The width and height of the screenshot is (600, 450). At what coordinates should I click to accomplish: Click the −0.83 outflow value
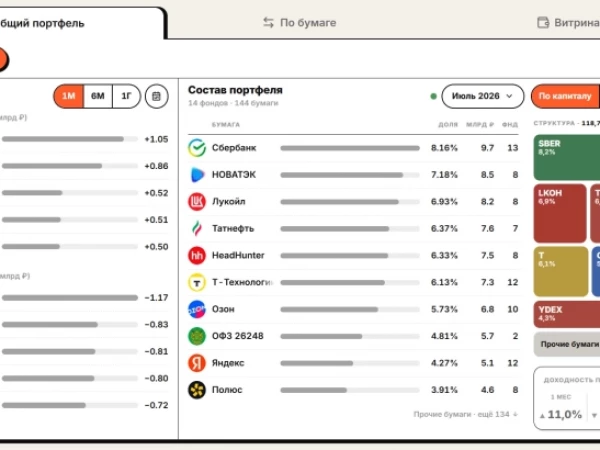pyautogui.click(x=156, y=324)
